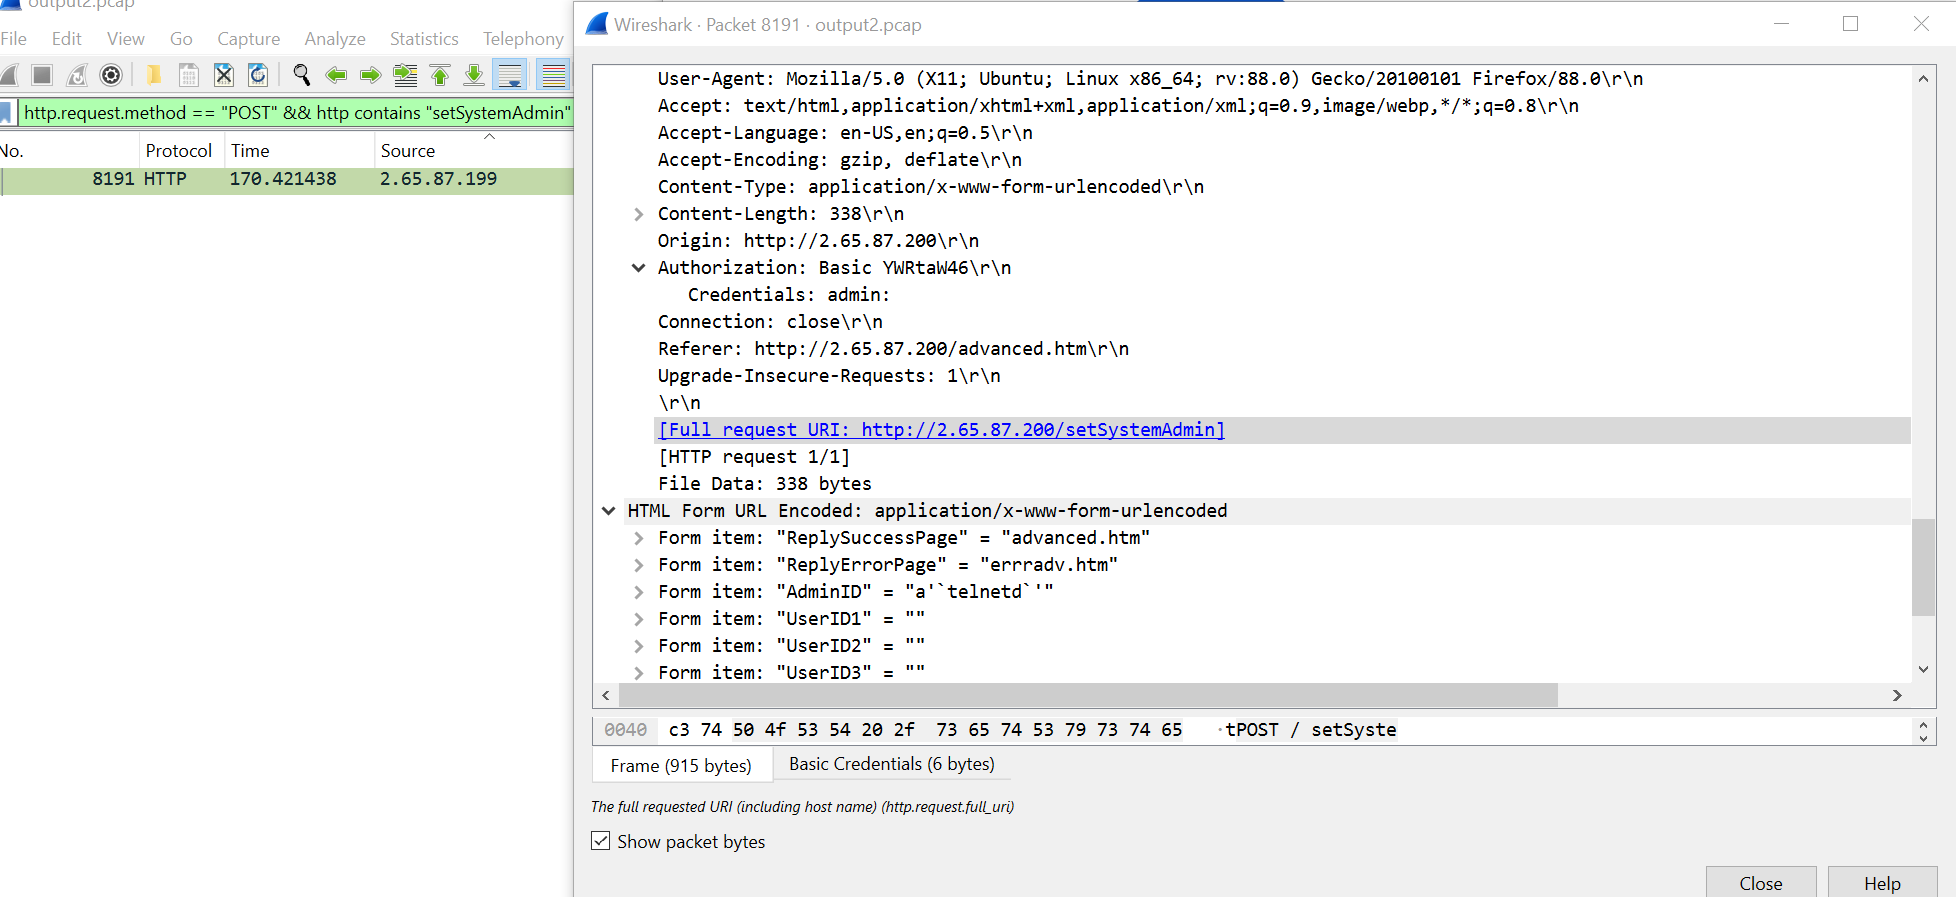Go forward in packet history

pos(371,75)
